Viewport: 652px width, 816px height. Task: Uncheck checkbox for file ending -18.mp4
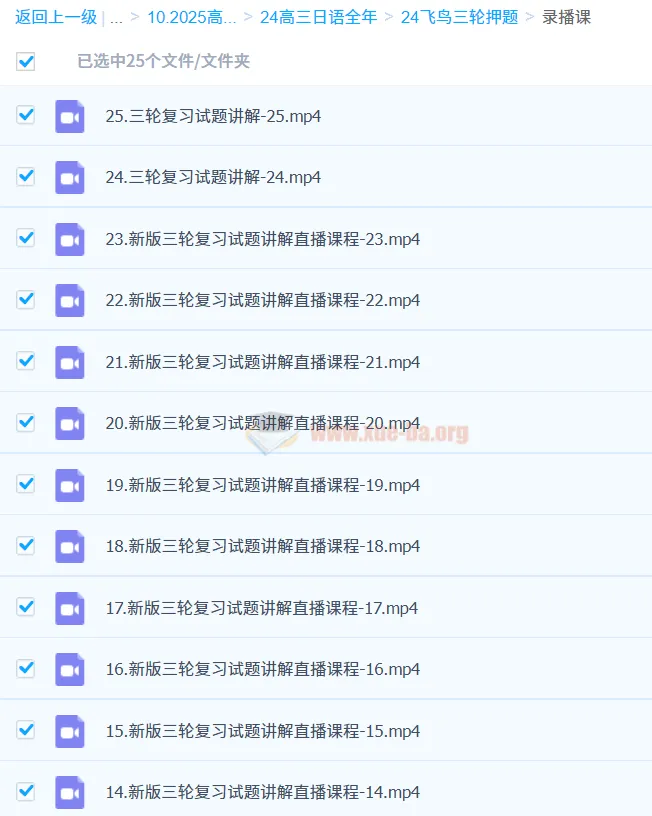click(25, 545)
